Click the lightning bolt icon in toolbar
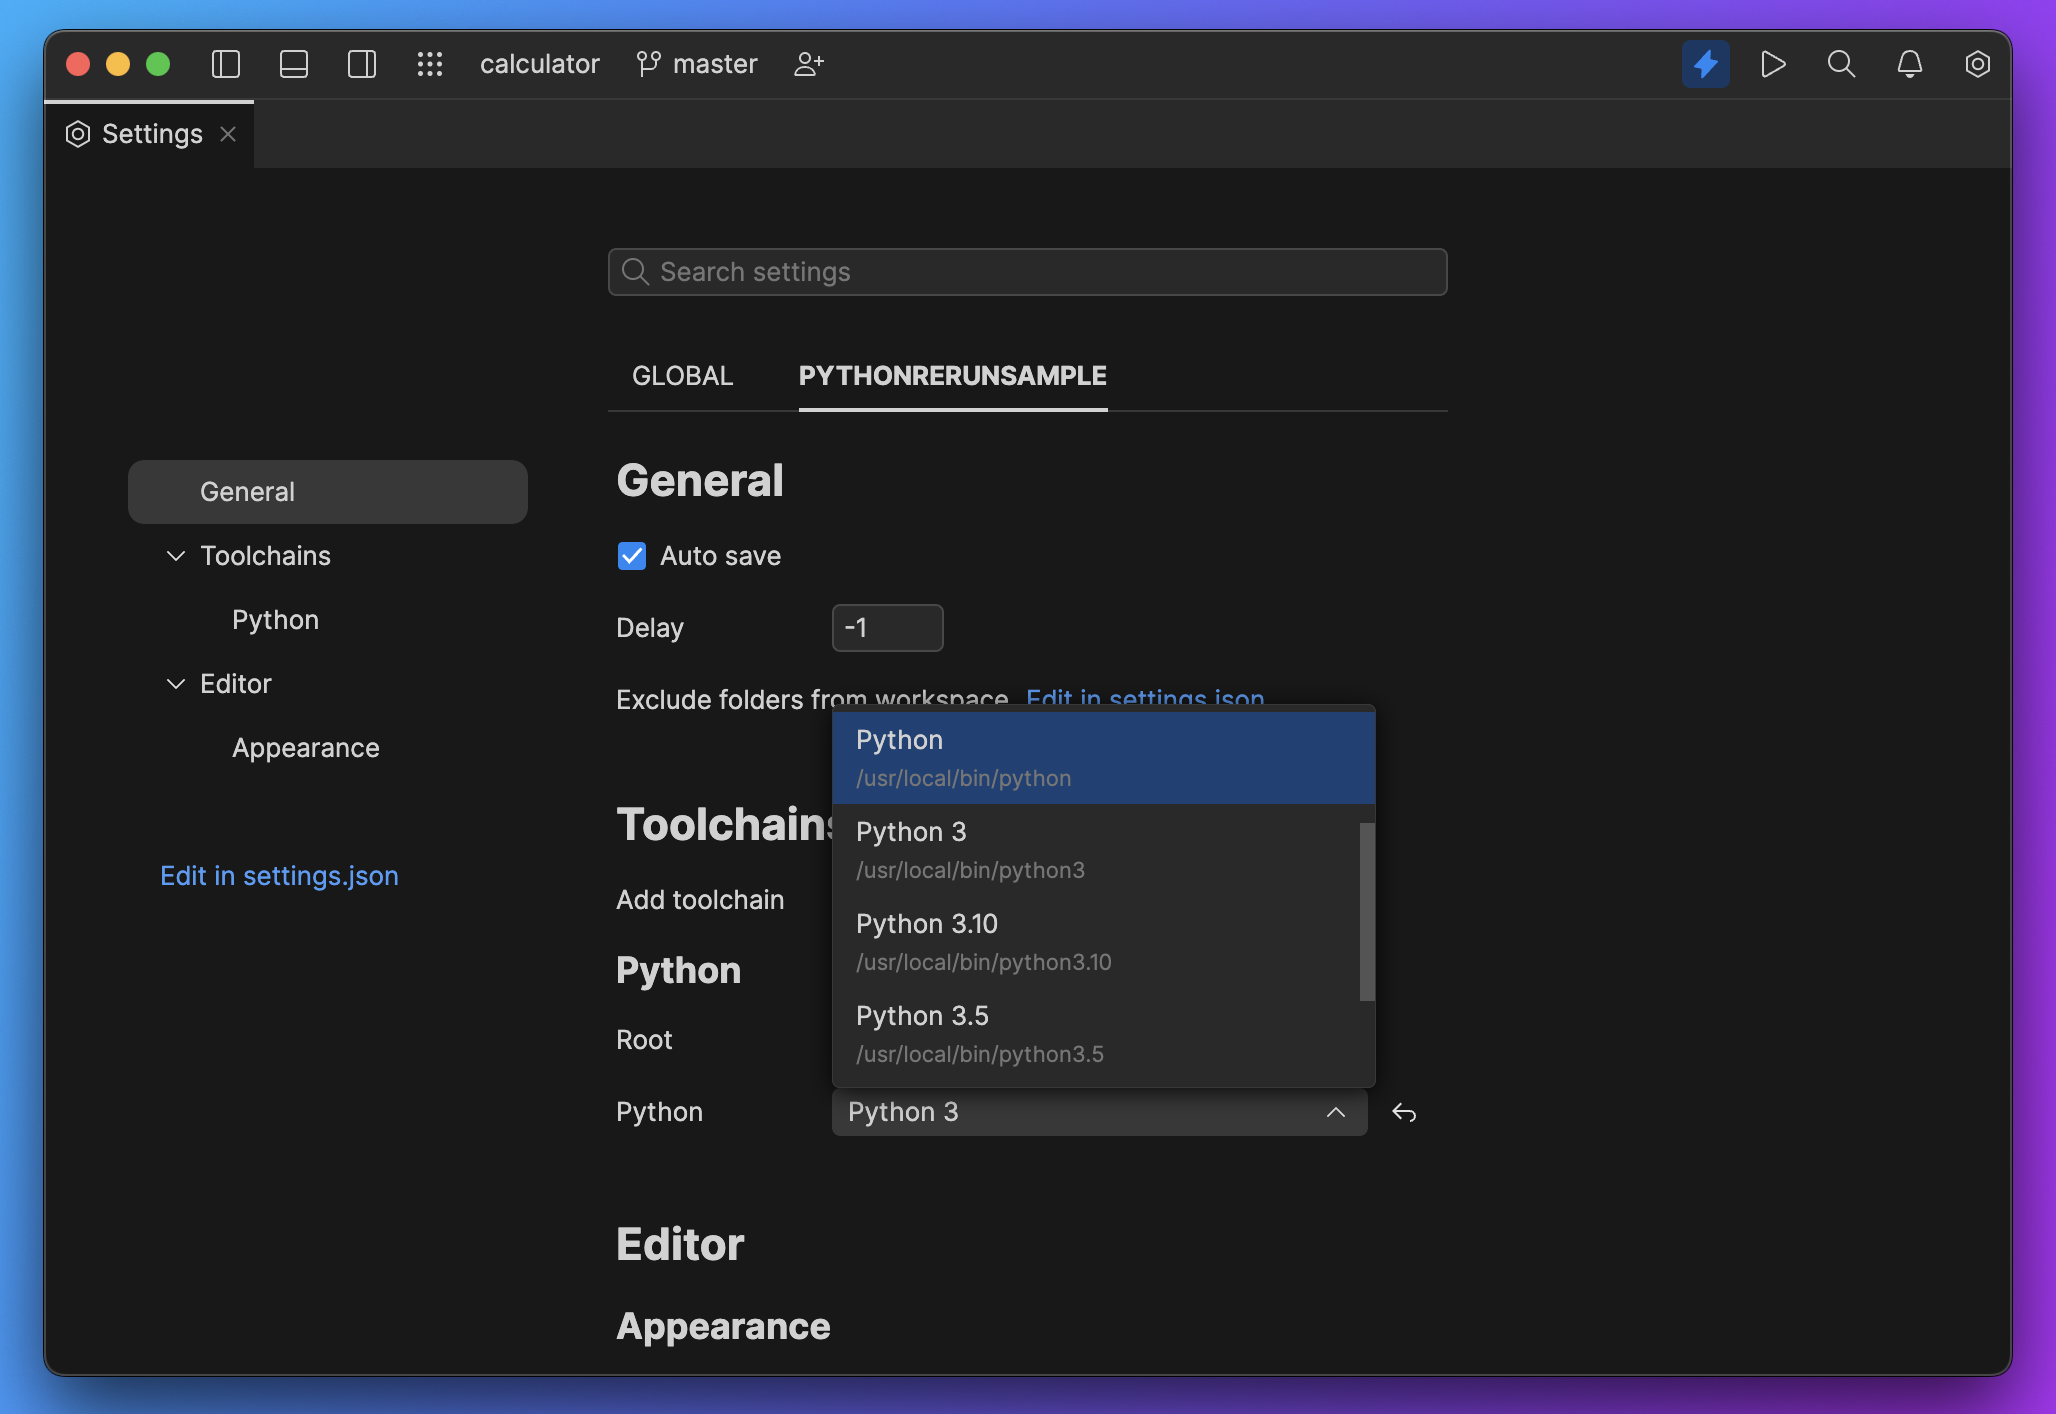Image resolution: width=2056 pixels, height=1414 pixels. pos(1704,64)
